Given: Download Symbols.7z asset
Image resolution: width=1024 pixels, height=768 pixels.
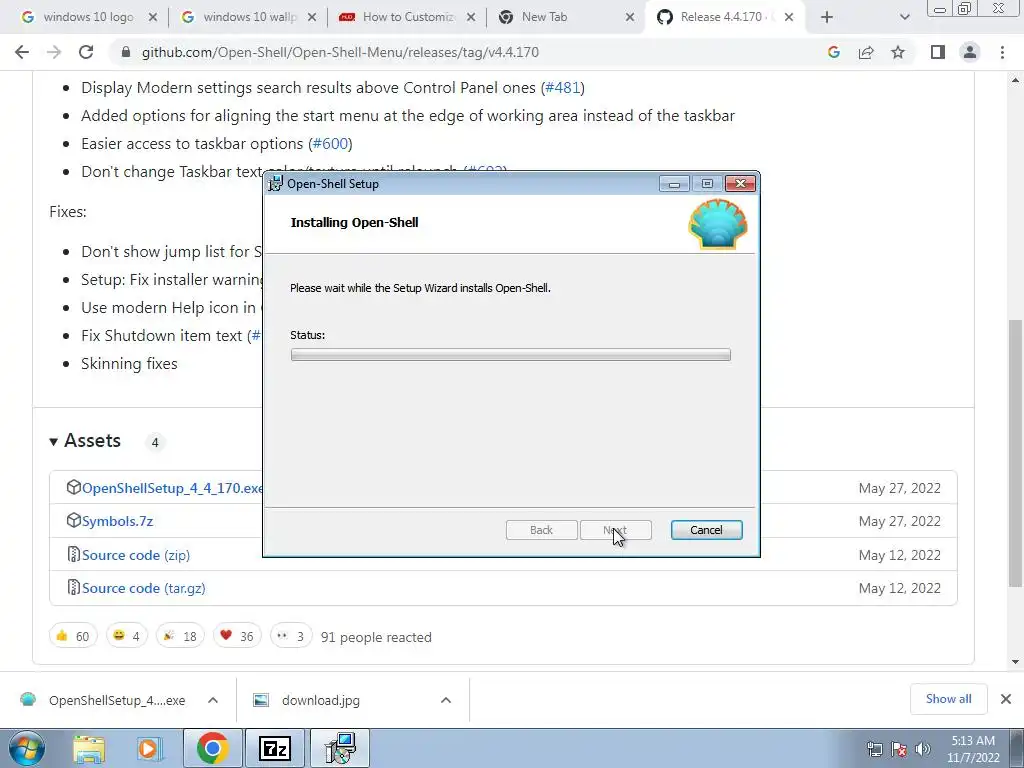Looking at the screenshot, I should pos(118,521).
